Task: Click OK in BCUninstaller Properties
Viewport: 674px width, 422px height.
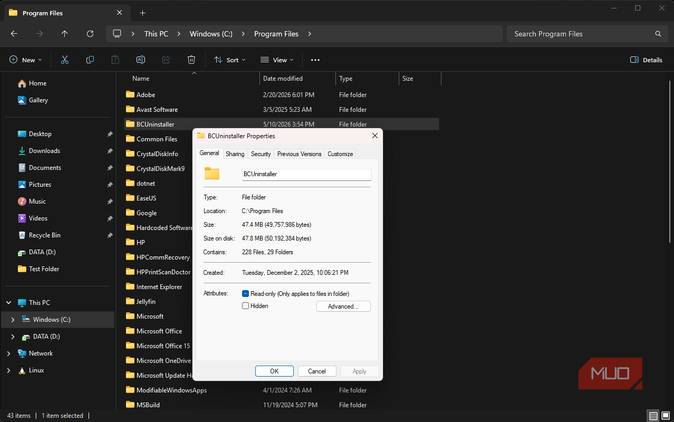Action: [274, 371]
